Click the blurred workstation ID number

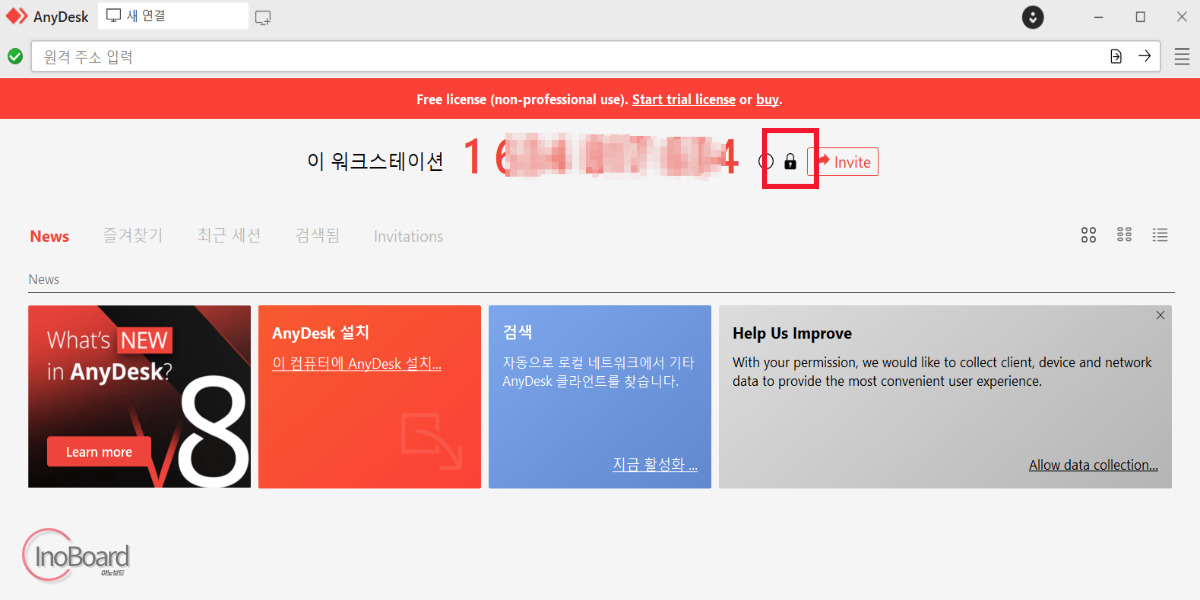click(601, 159)
